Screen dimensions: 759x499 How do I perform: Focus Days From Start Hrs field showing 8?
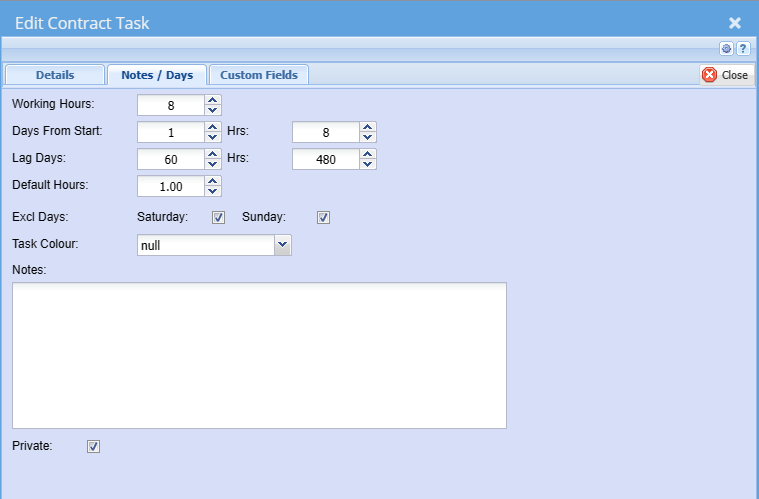(x=326, y=132)
